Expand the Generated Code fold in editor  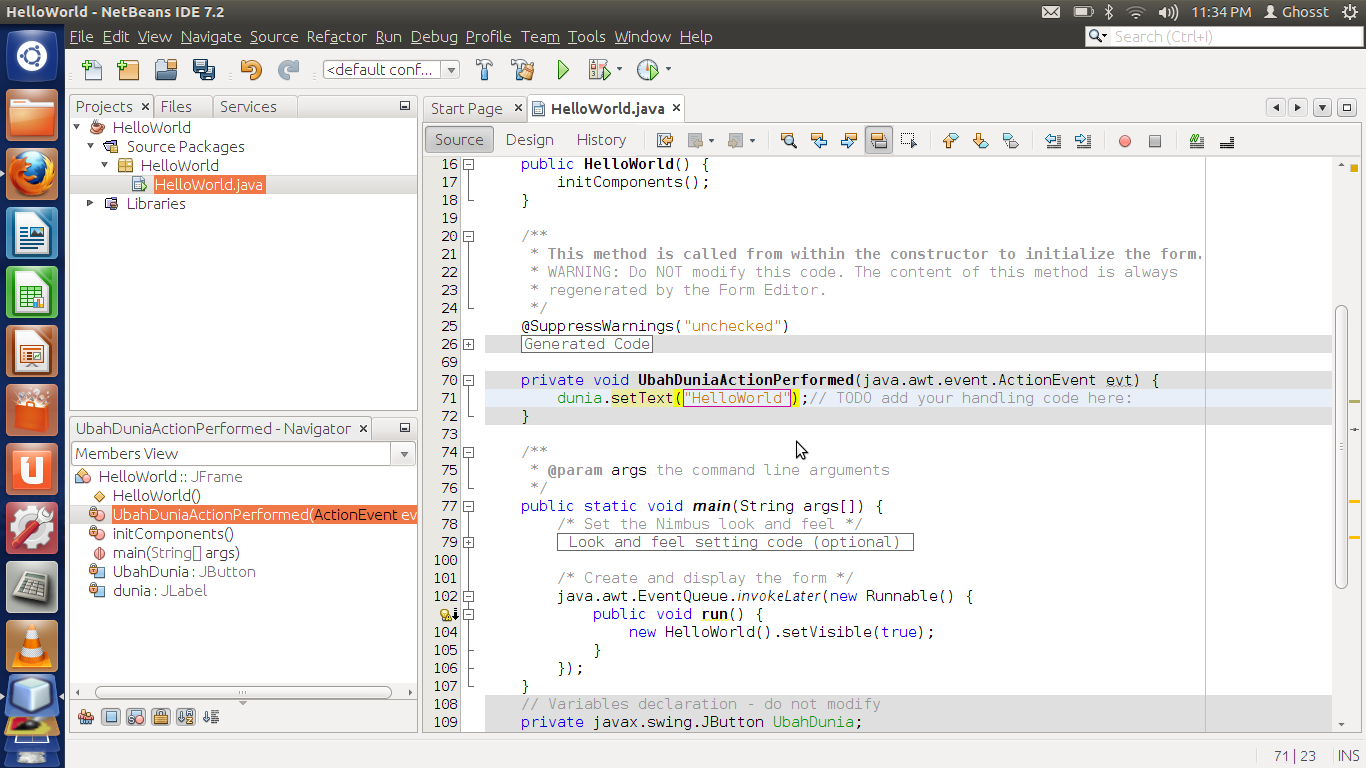pyautogui.click(x=469, y=343)
